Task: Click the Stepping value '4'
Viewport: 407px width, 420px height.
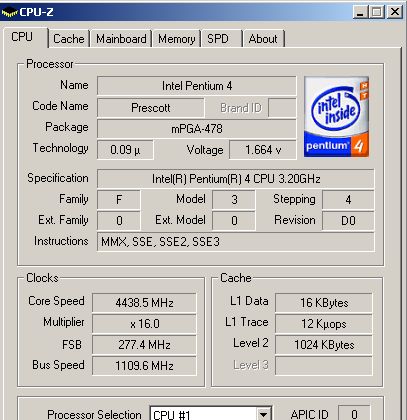Action: [348, 200]
